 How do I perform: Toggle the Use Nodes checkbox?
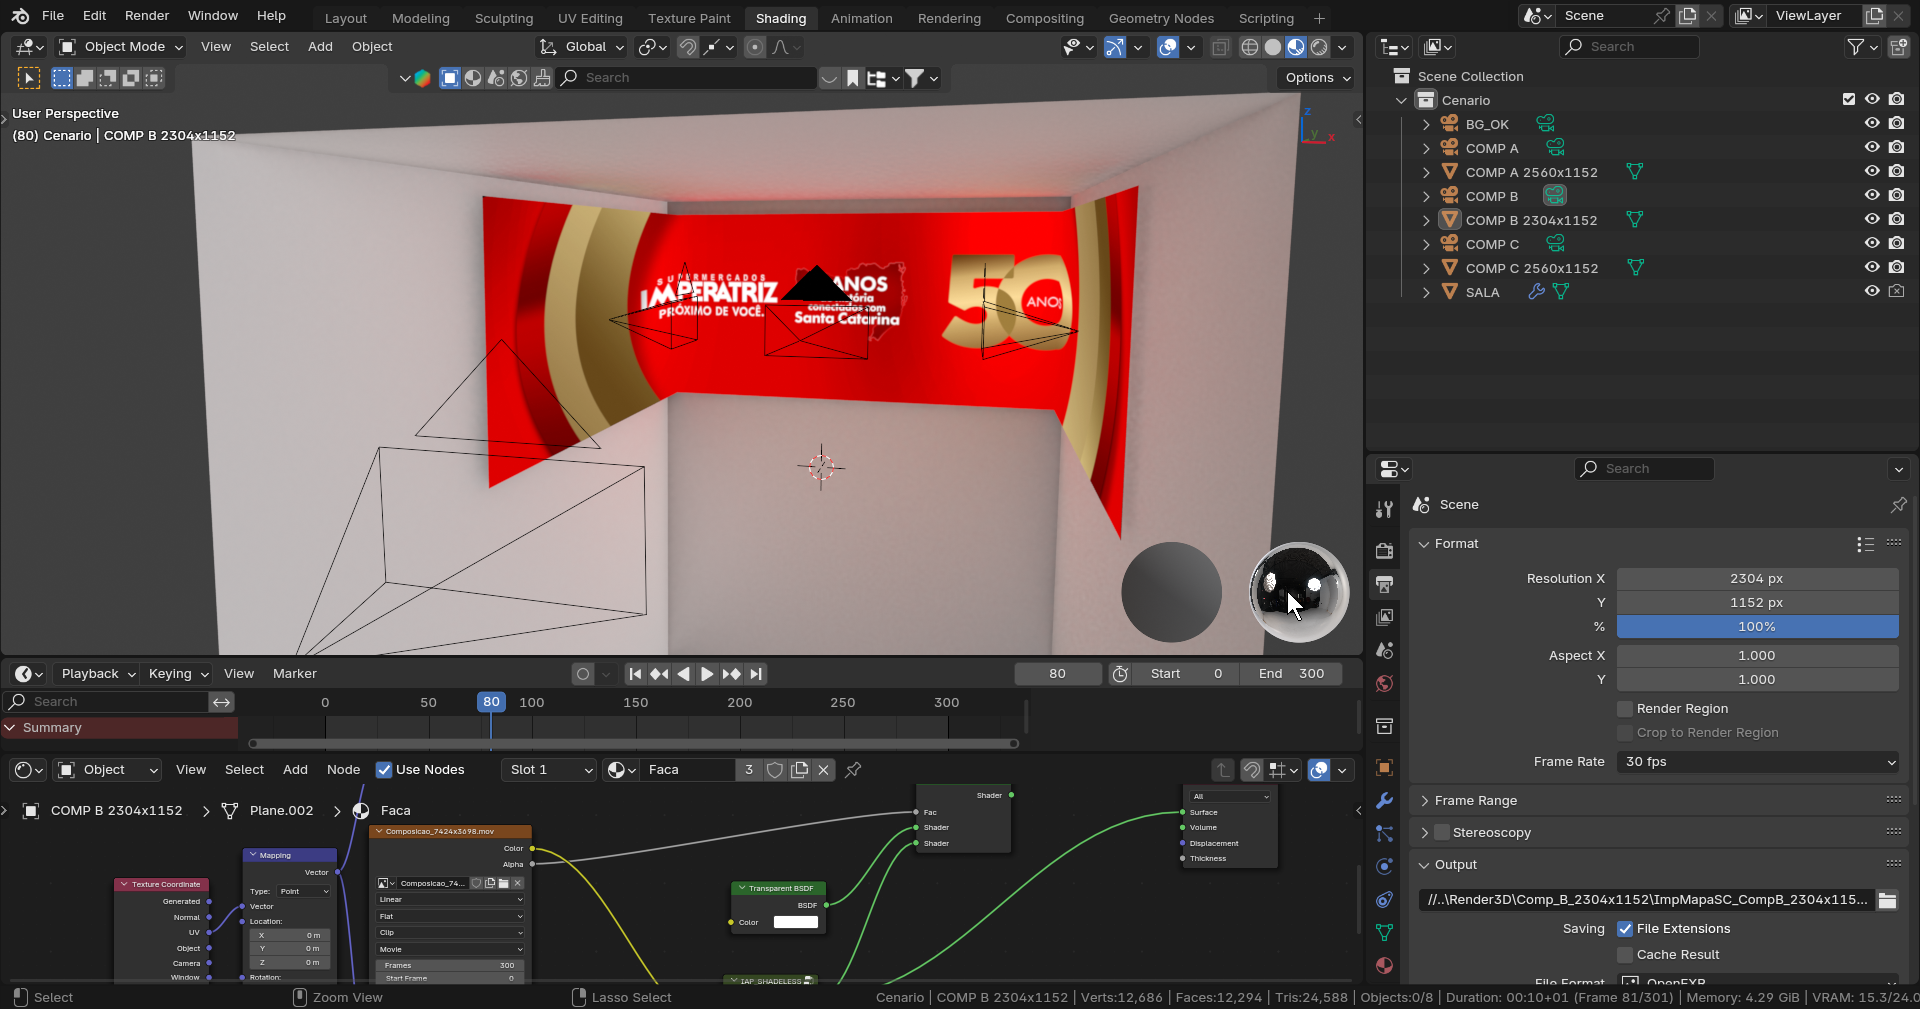point(384,770)
